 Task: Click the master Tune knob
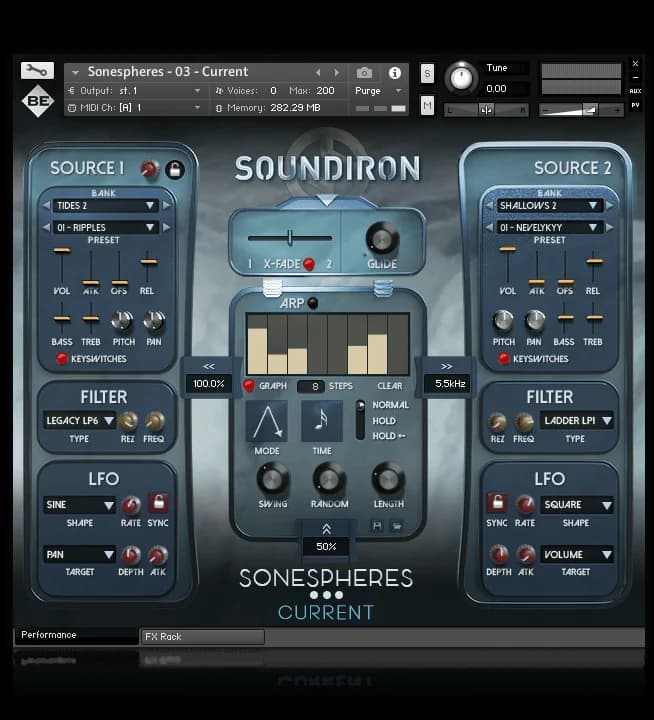[x=461, y=78]
